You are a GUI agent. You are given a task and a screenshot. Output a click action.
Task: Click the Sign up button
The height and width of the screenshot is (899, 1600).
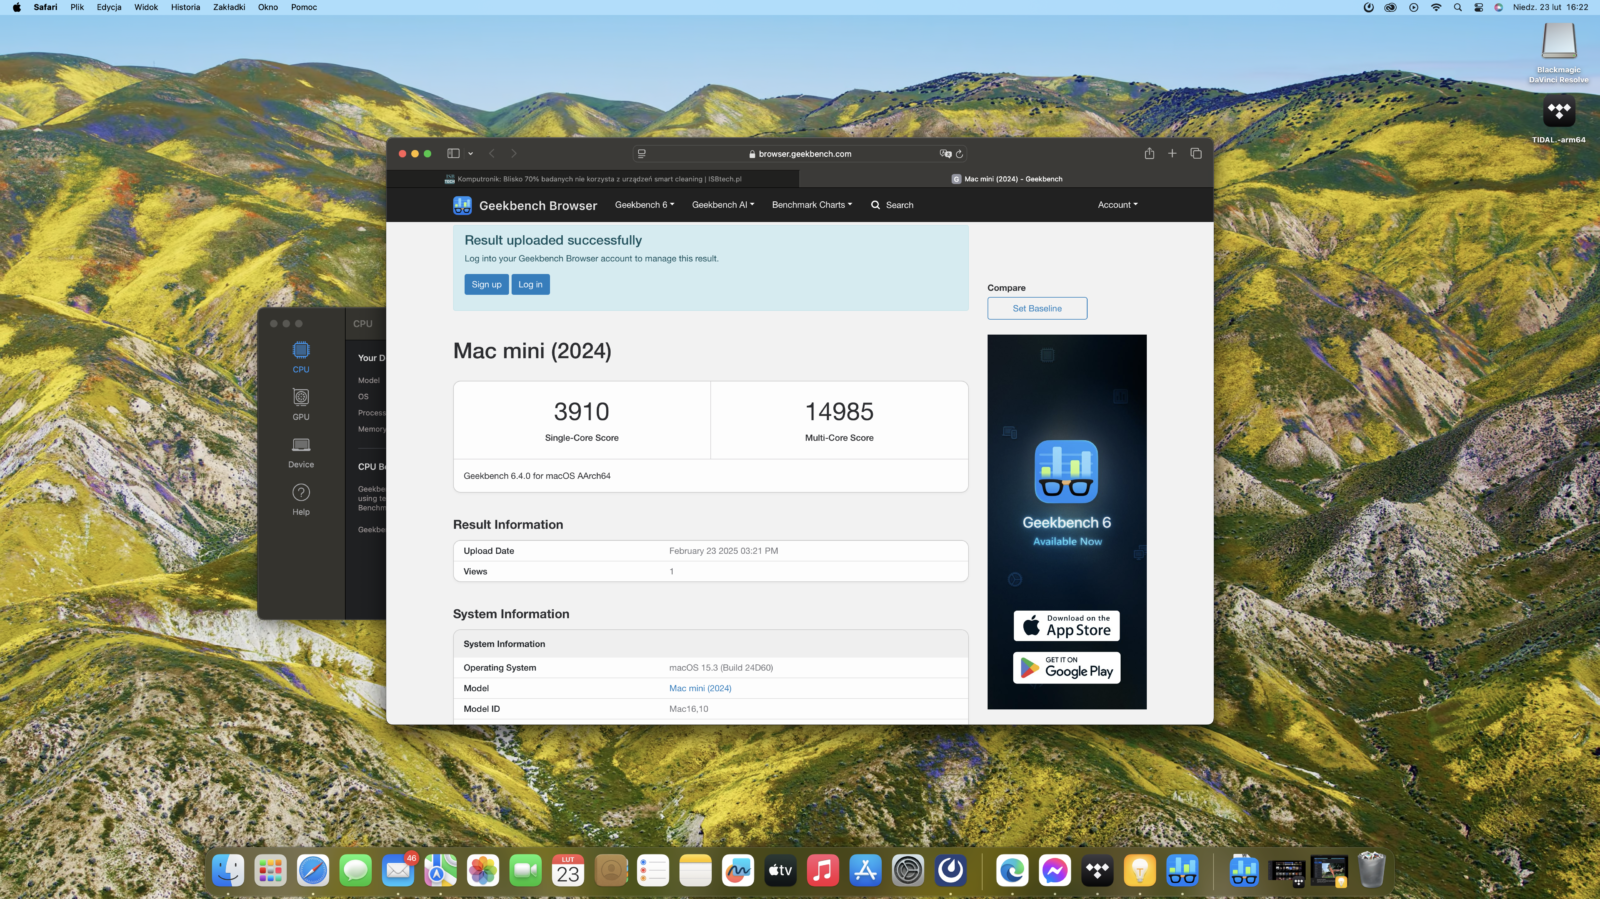(486, 285)
